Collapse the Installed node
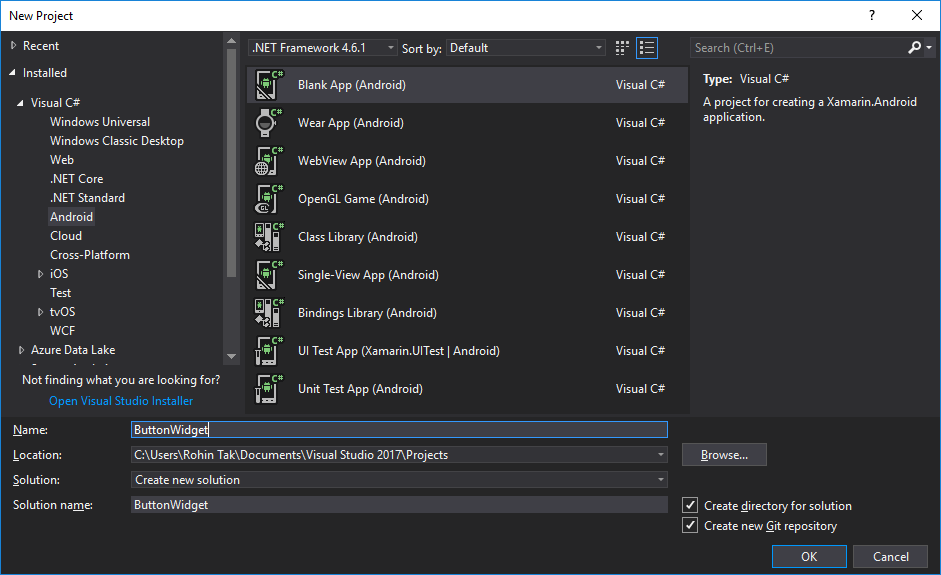The width and height of the screenshot is (941, 575). pos(13,73)
